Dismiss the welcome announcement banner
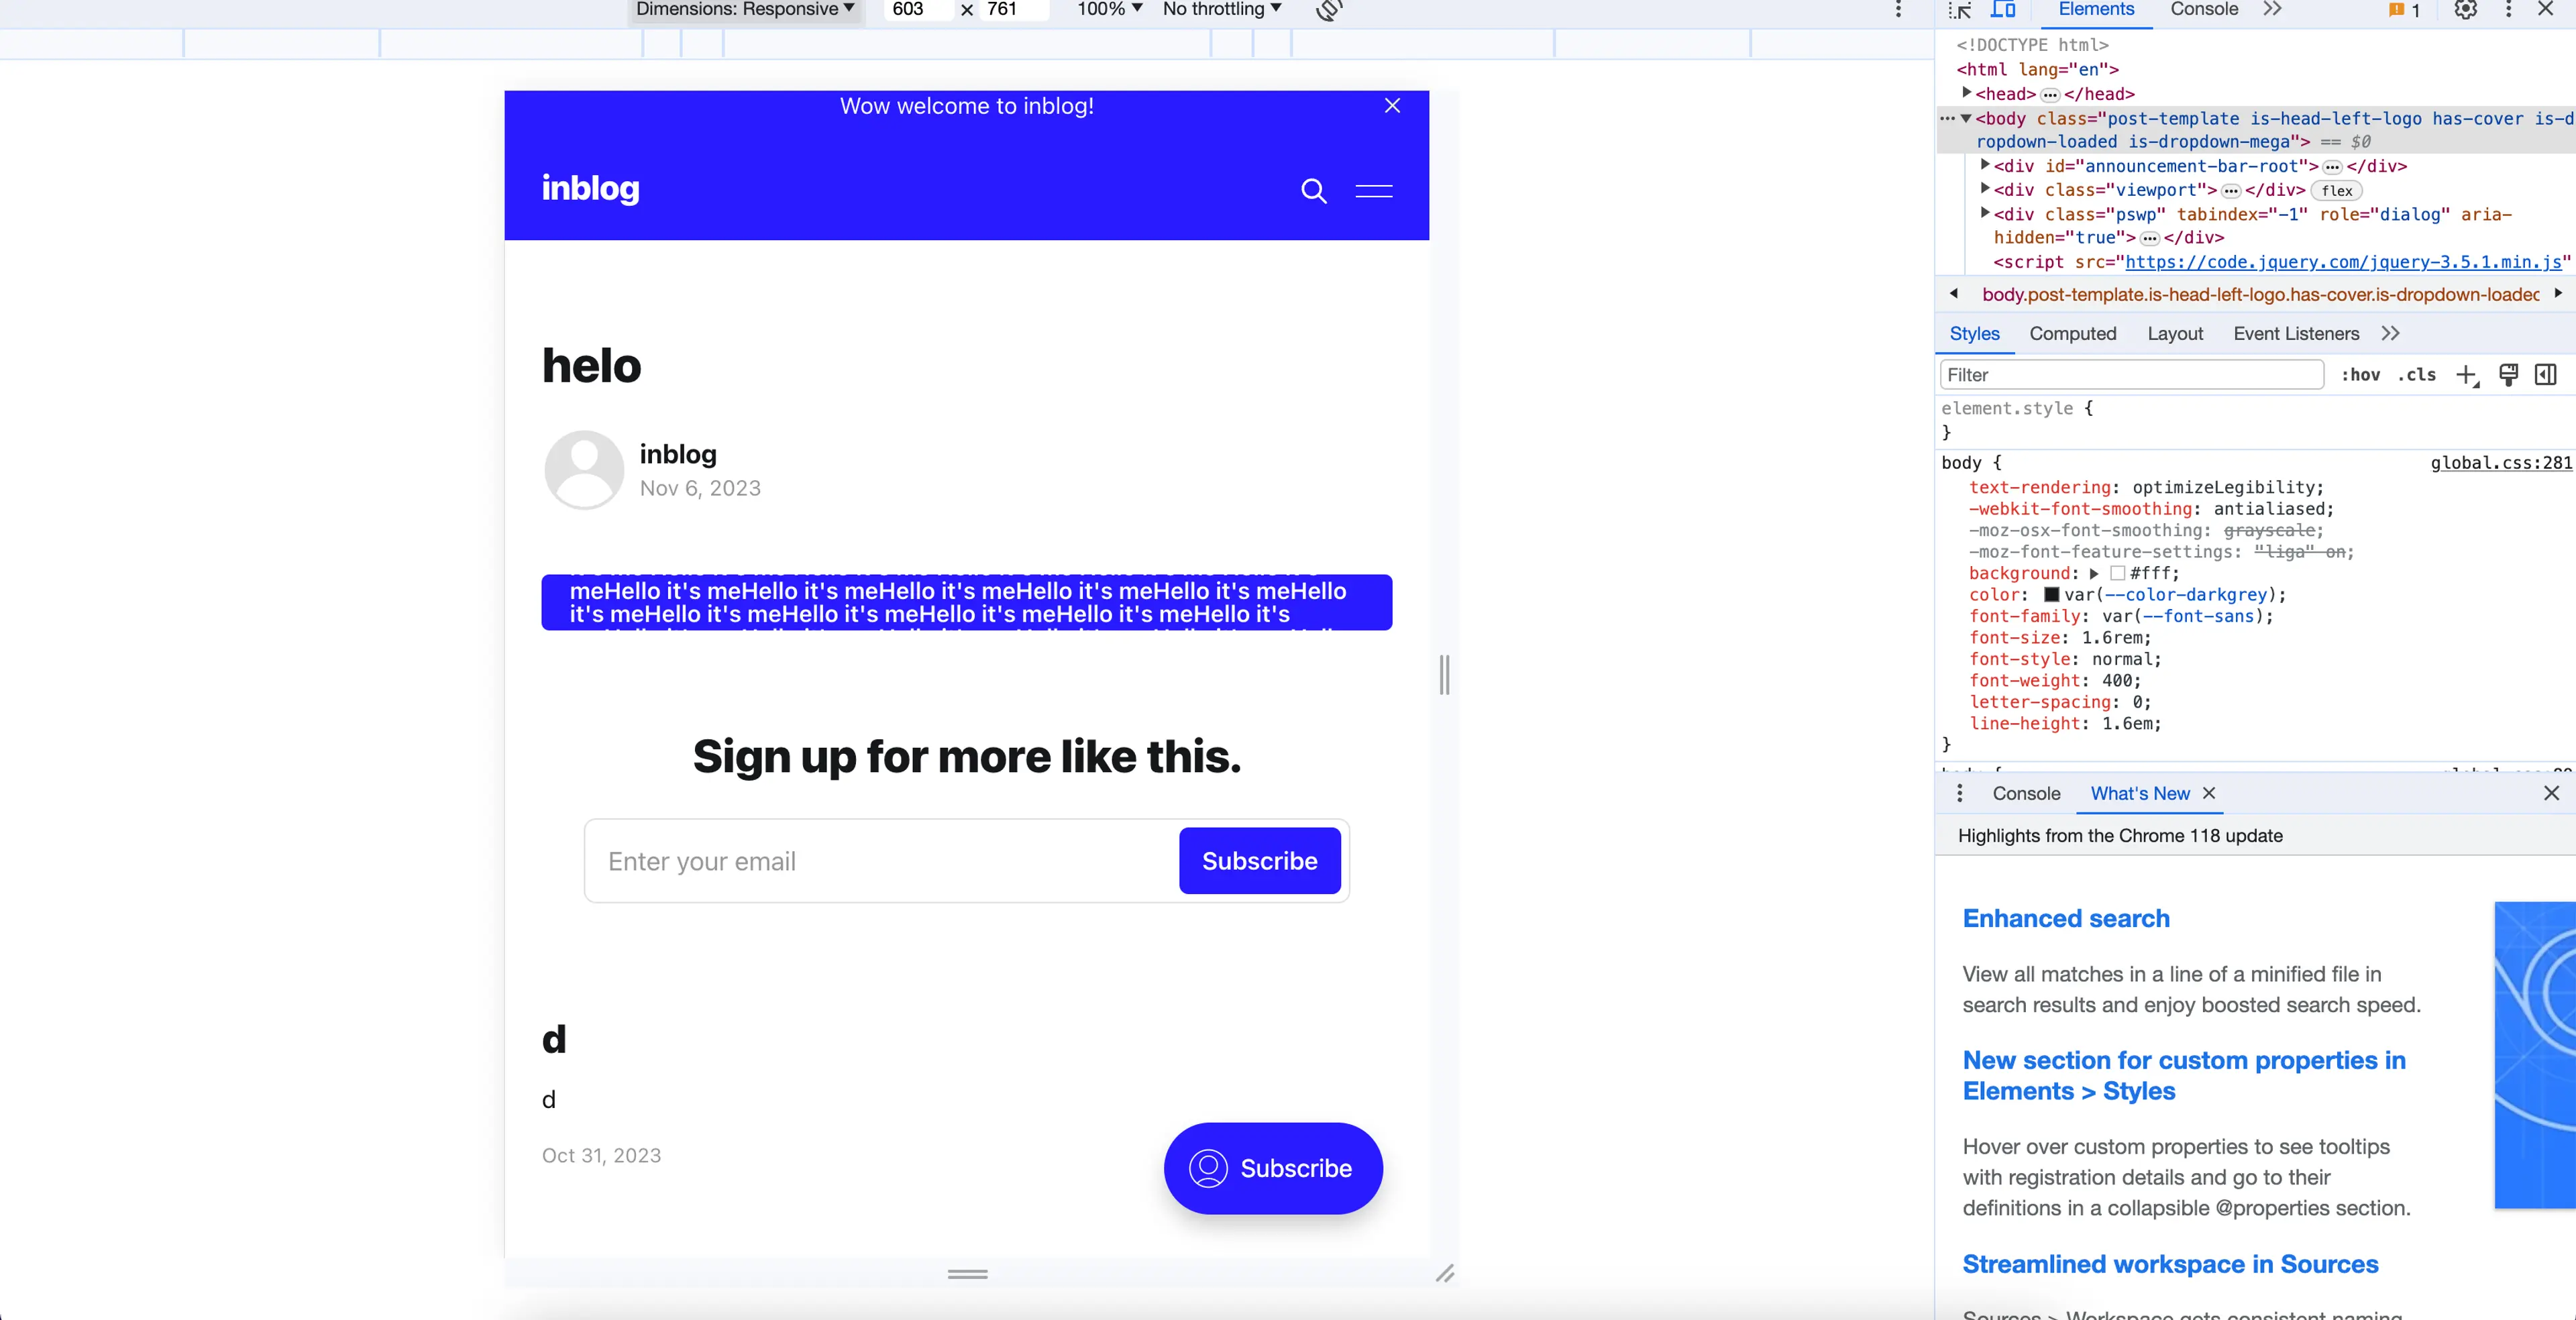The image size is (2576, 1320). 1393,106
